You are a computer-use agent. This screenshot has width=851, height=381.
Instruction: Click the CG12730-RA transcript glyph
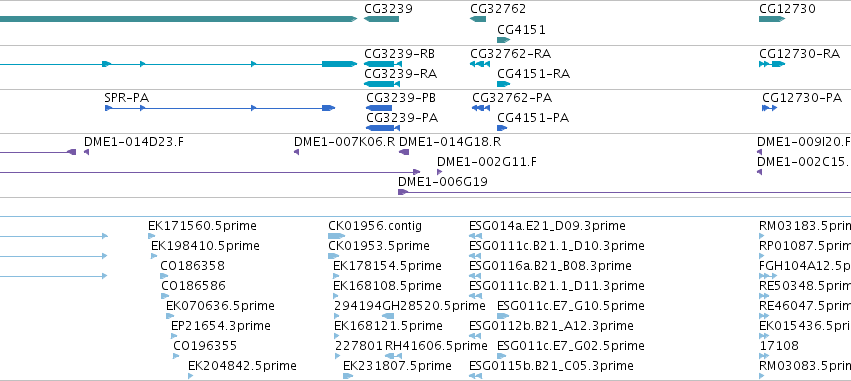click(x=772, y=64)
